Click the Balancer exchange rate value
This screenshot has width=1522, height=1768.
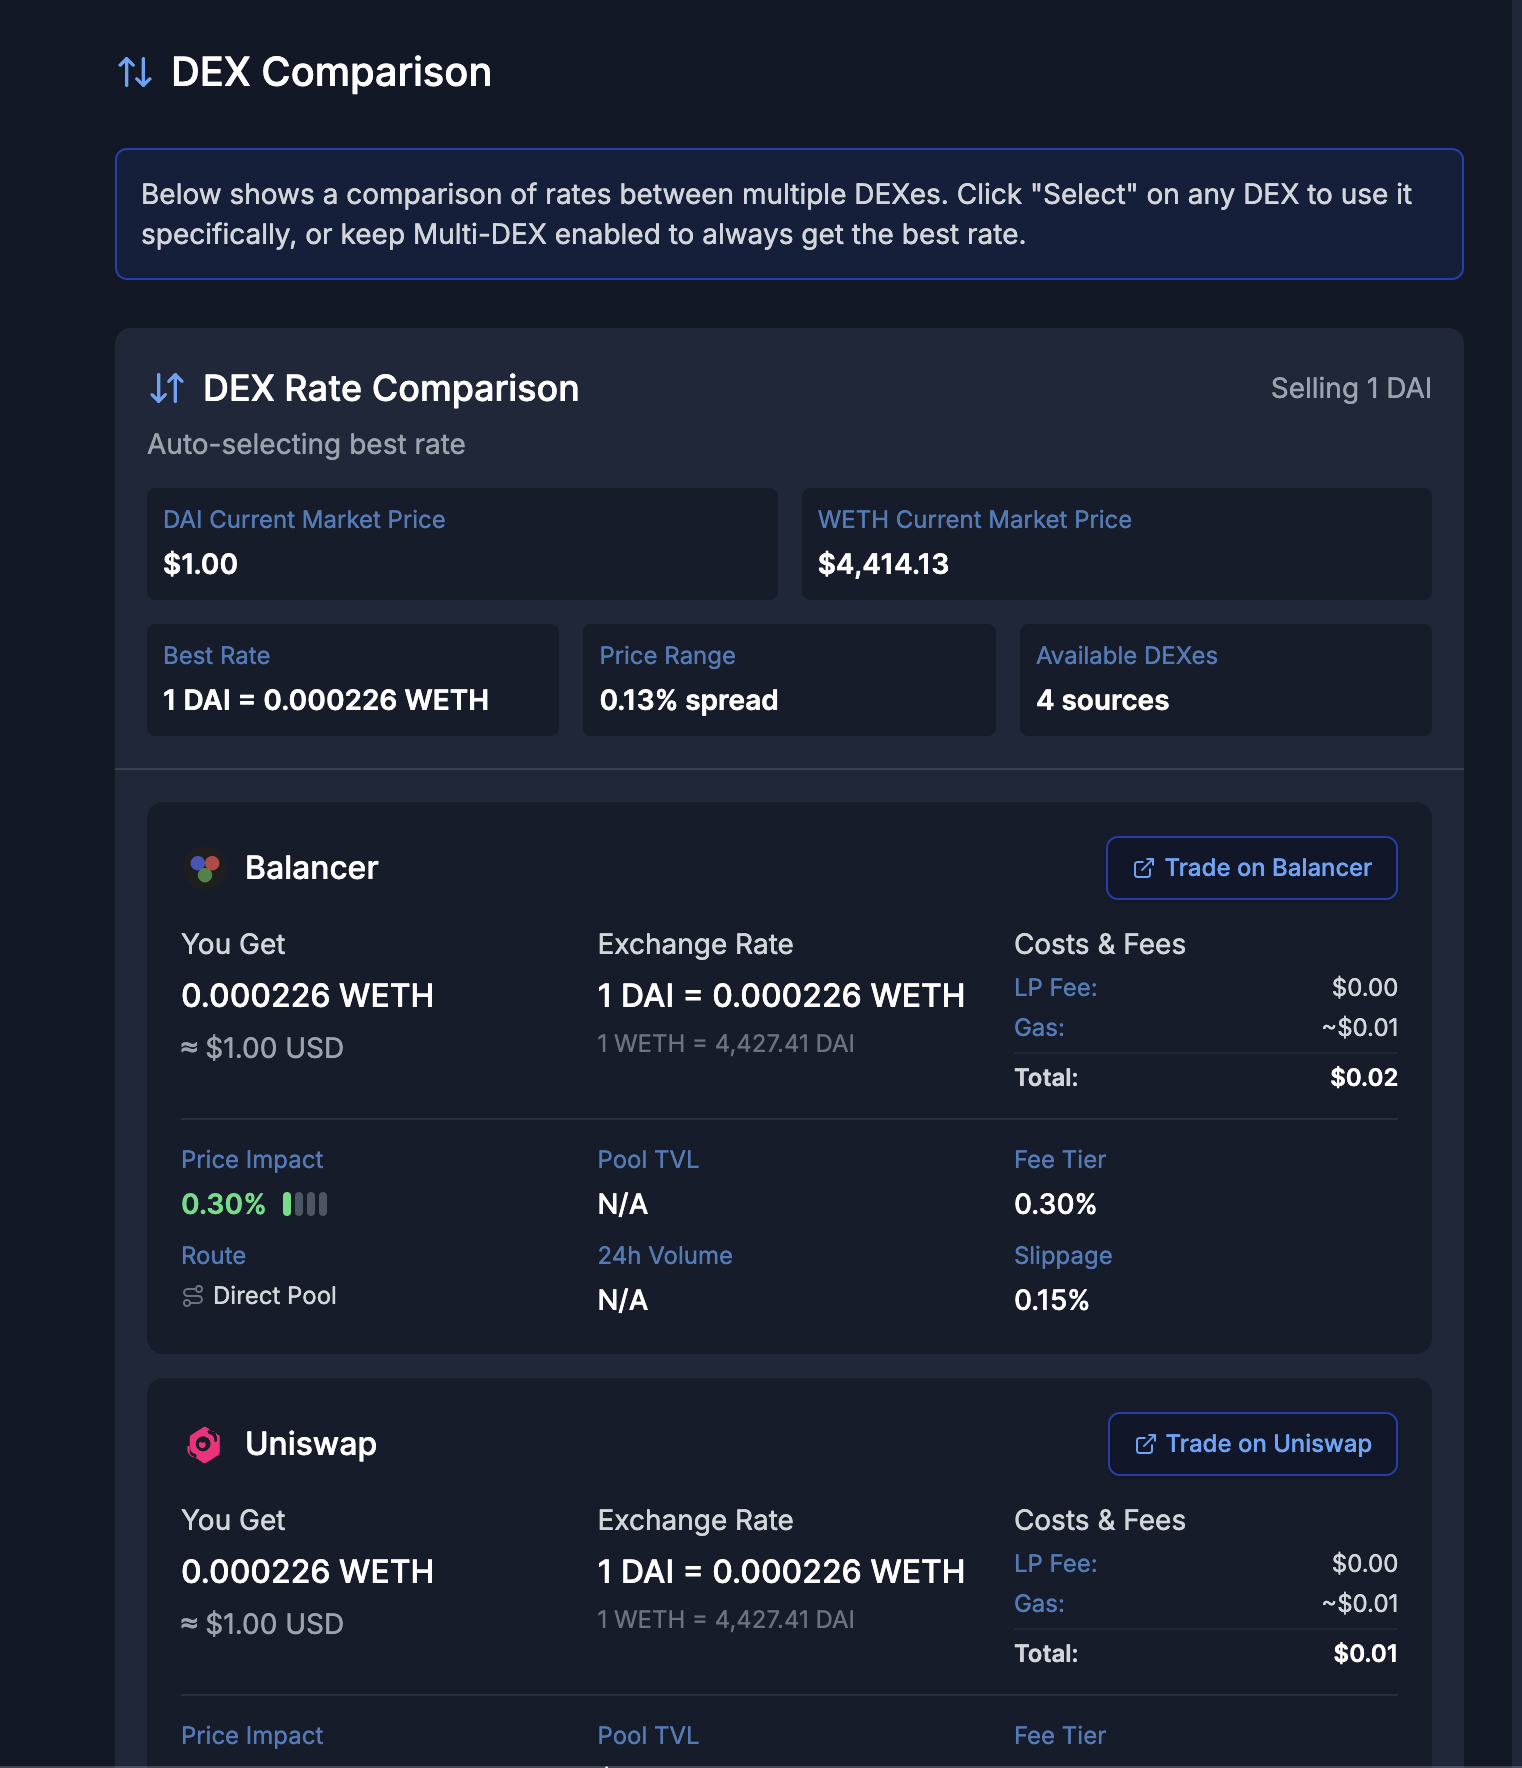780,995
